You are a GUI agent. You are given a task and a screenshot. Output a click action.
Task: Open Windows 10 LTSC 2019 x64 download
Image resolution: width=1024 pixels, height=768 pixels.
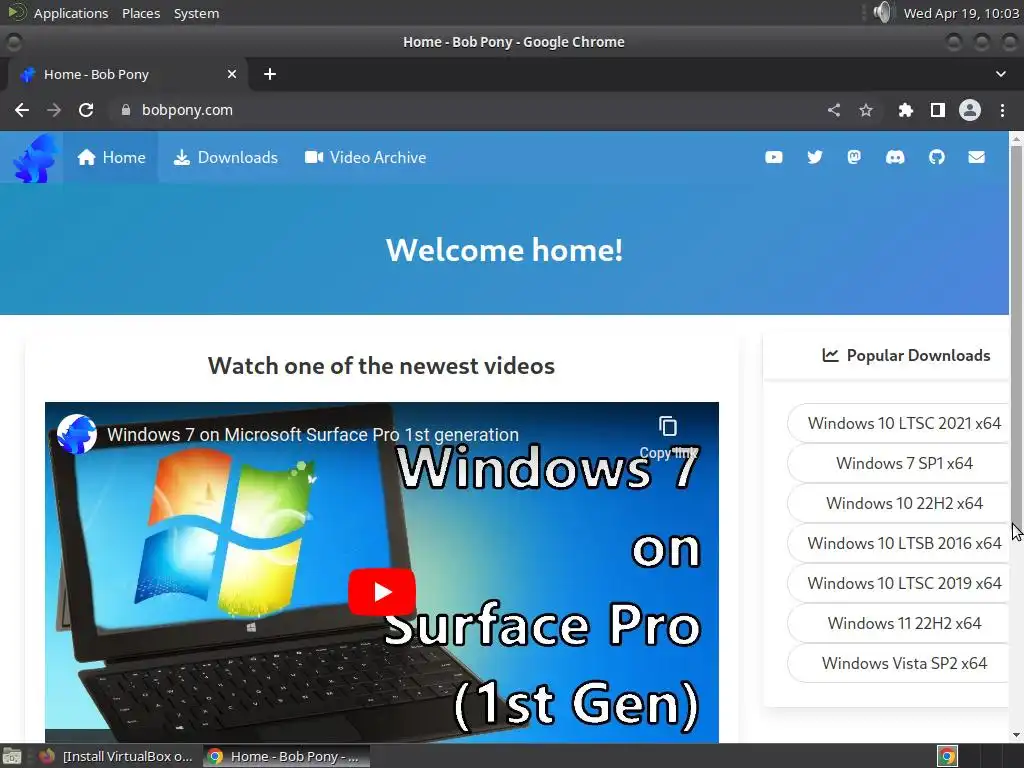[899, 583]
